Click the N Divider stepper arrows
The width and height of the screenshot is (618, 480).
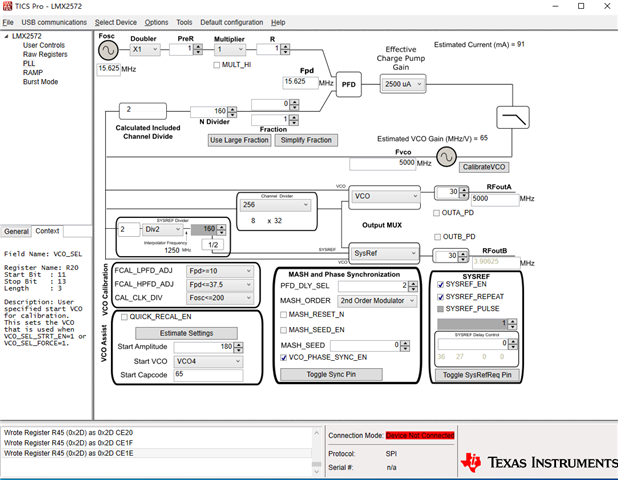pos(232,112)
